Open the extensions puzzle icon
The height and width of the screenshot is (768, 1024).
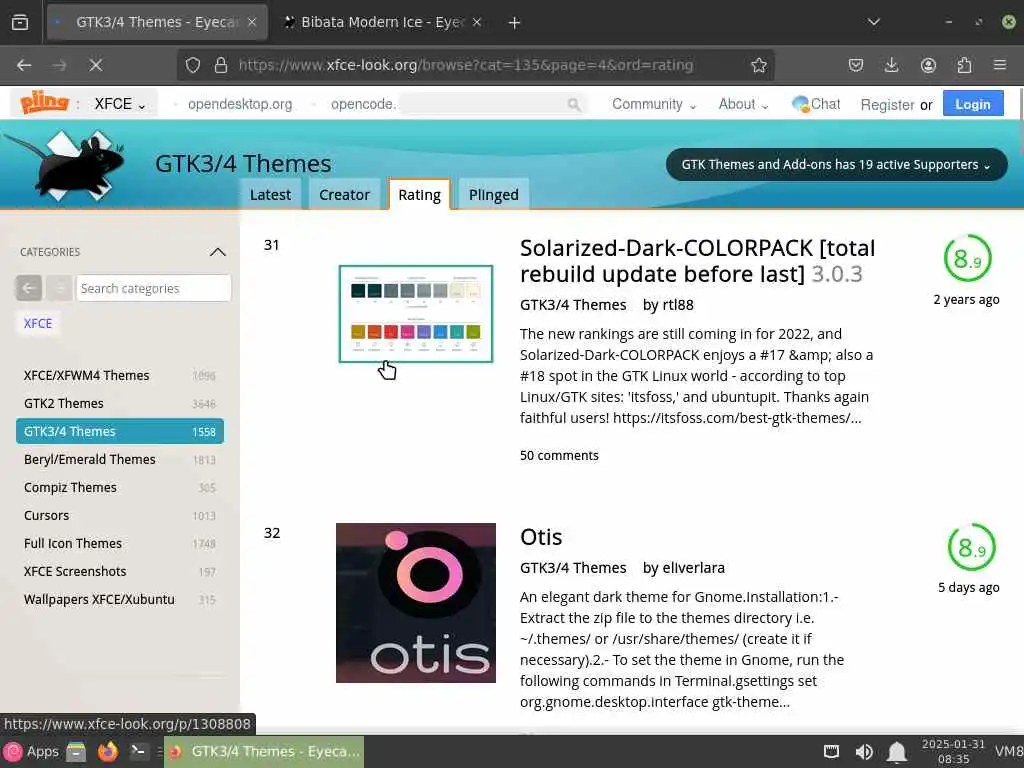coord(964,65)
